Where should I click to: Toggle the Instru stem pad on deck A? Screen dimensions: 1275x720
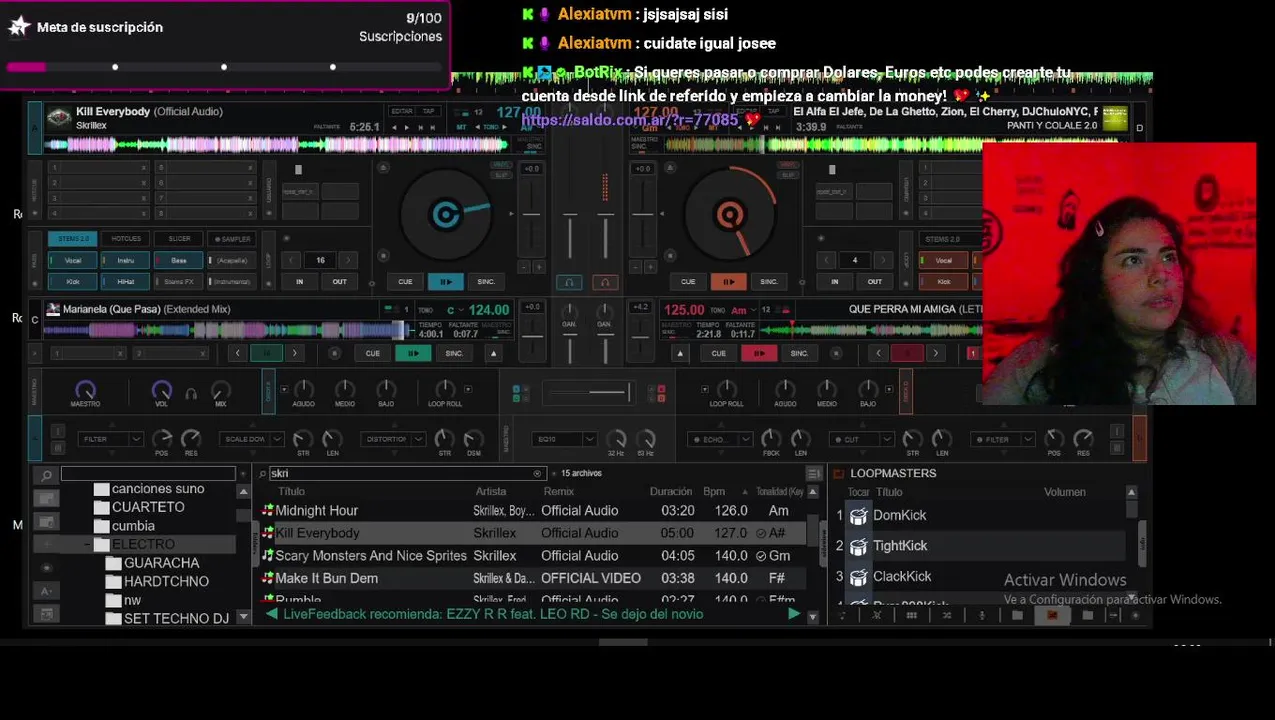click(125, 261)
